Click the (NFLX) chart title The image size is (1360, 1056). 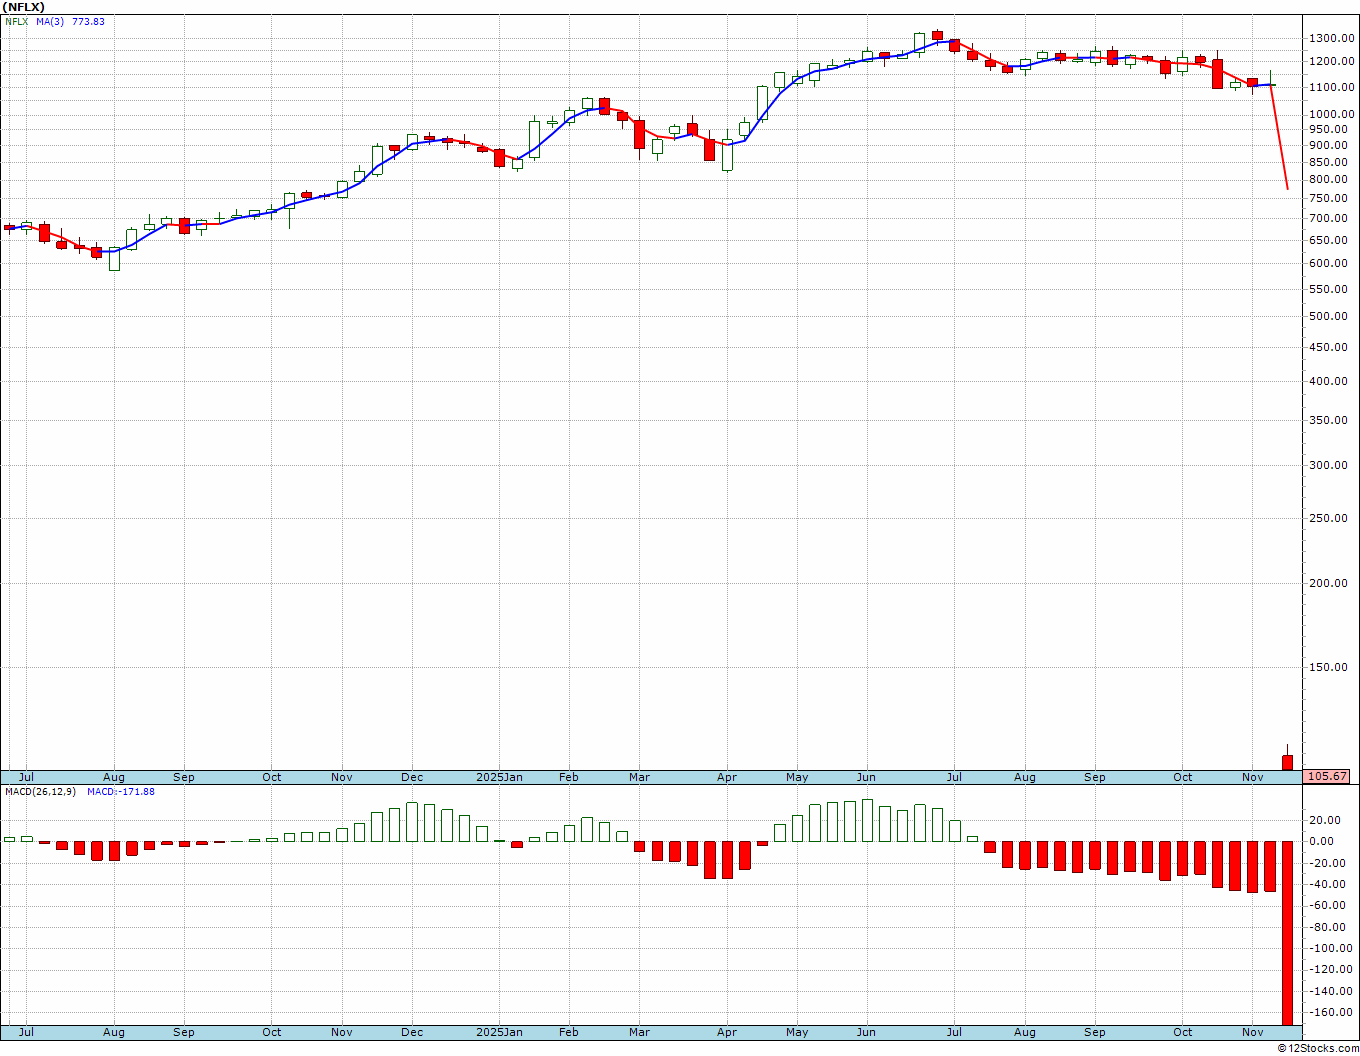24,7
